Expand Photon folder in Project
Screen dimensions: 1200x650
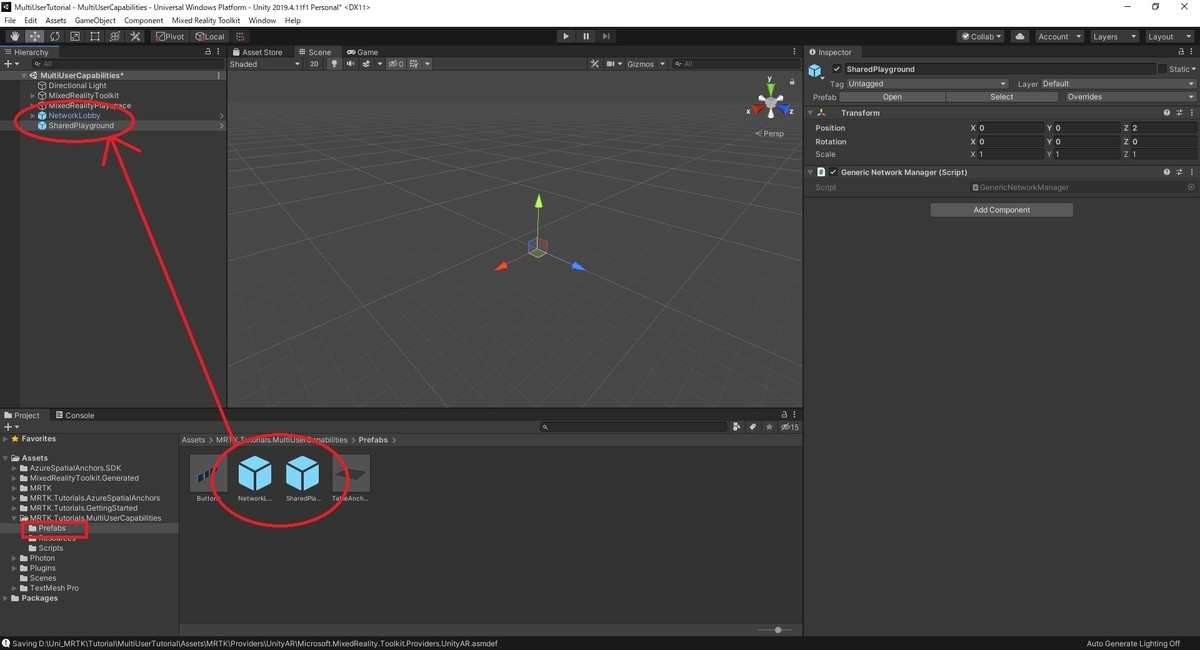coord(14,558)
